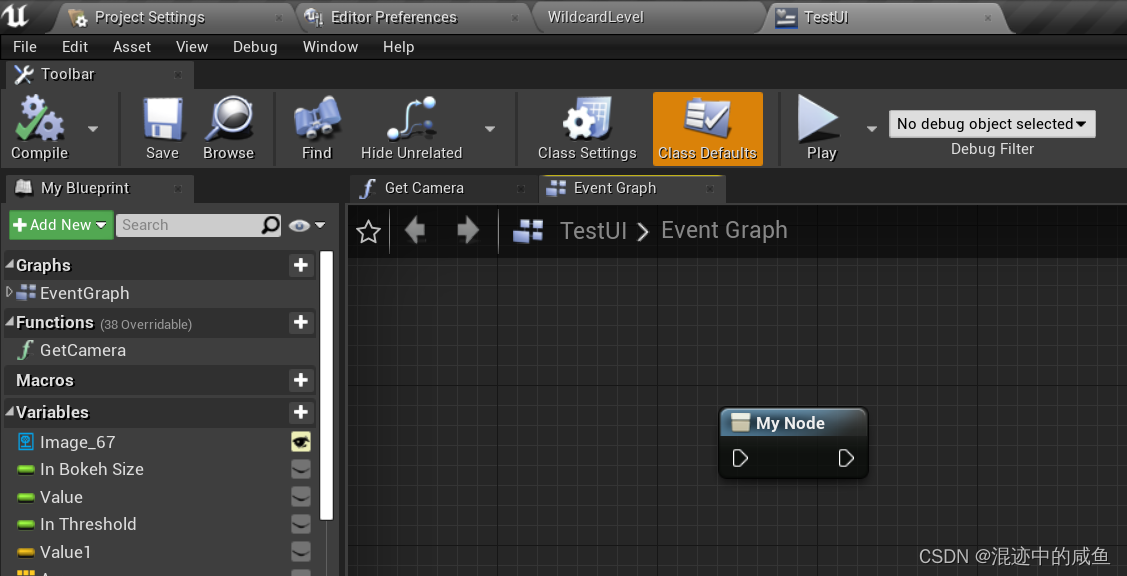Click the green type pill of the Value variable
Viewport: 1127px width, 576px height.
(x=24, y=497)
